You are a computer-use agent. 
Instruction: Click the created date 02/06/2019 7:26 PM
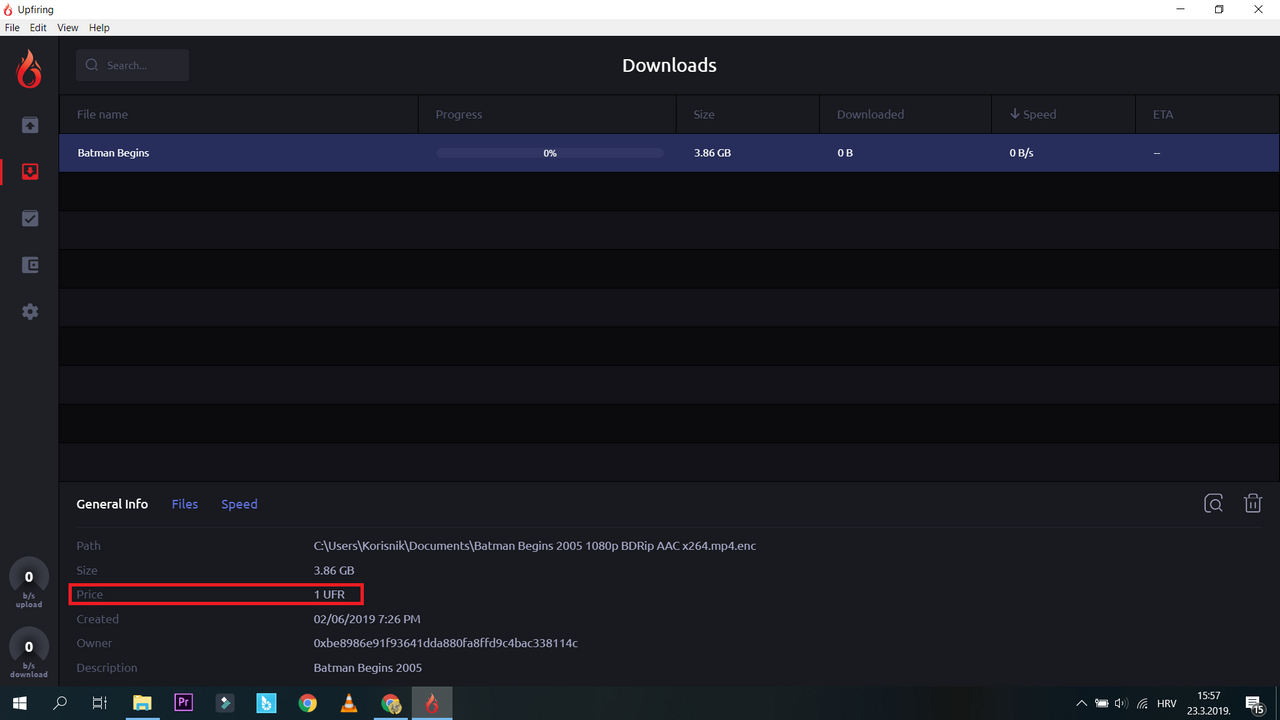(367, 619)
